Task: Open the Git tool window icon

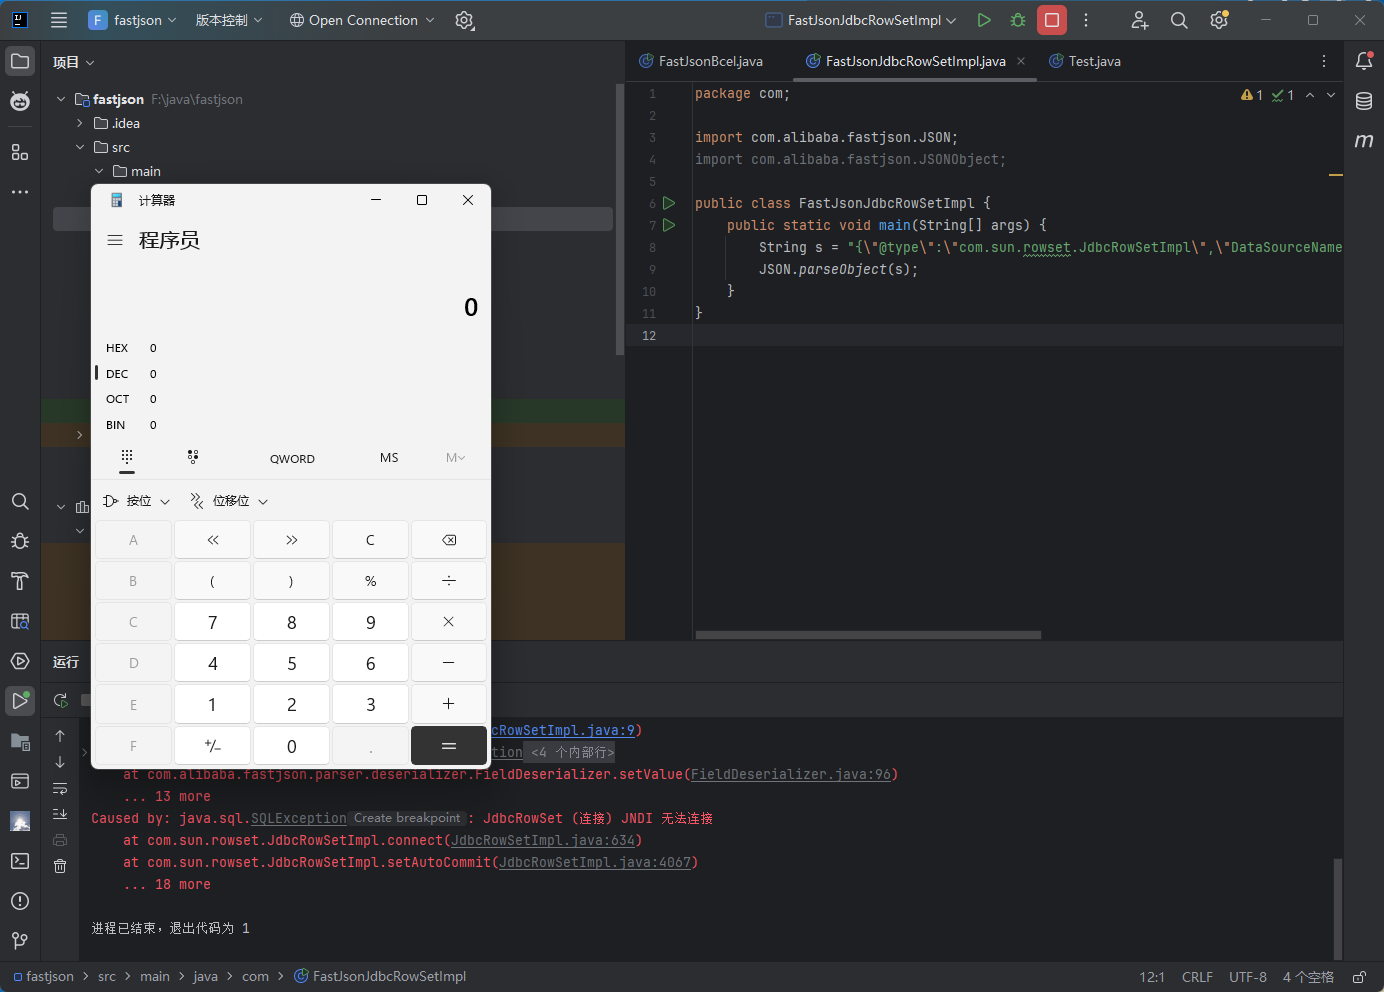Action: point(20,941)
